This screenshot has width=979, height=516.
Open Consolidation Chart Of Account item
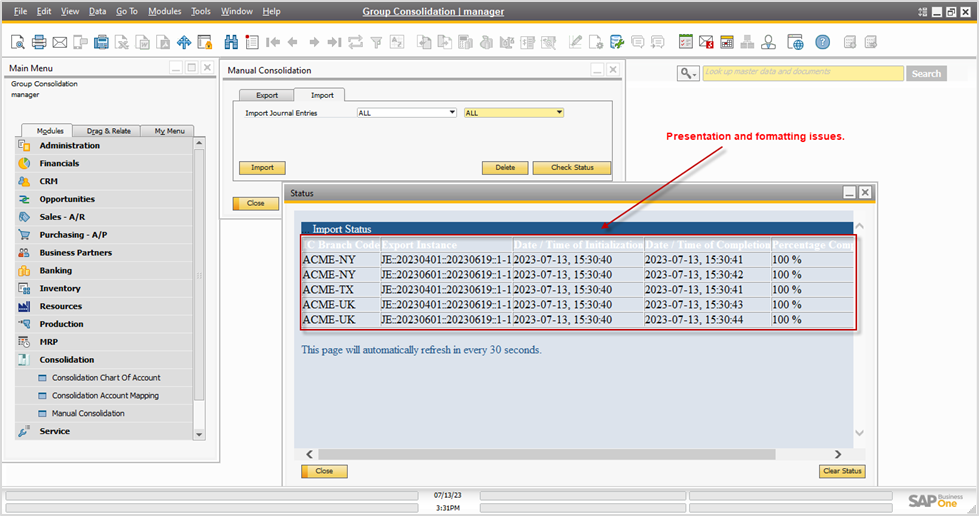tap(105, 378)
